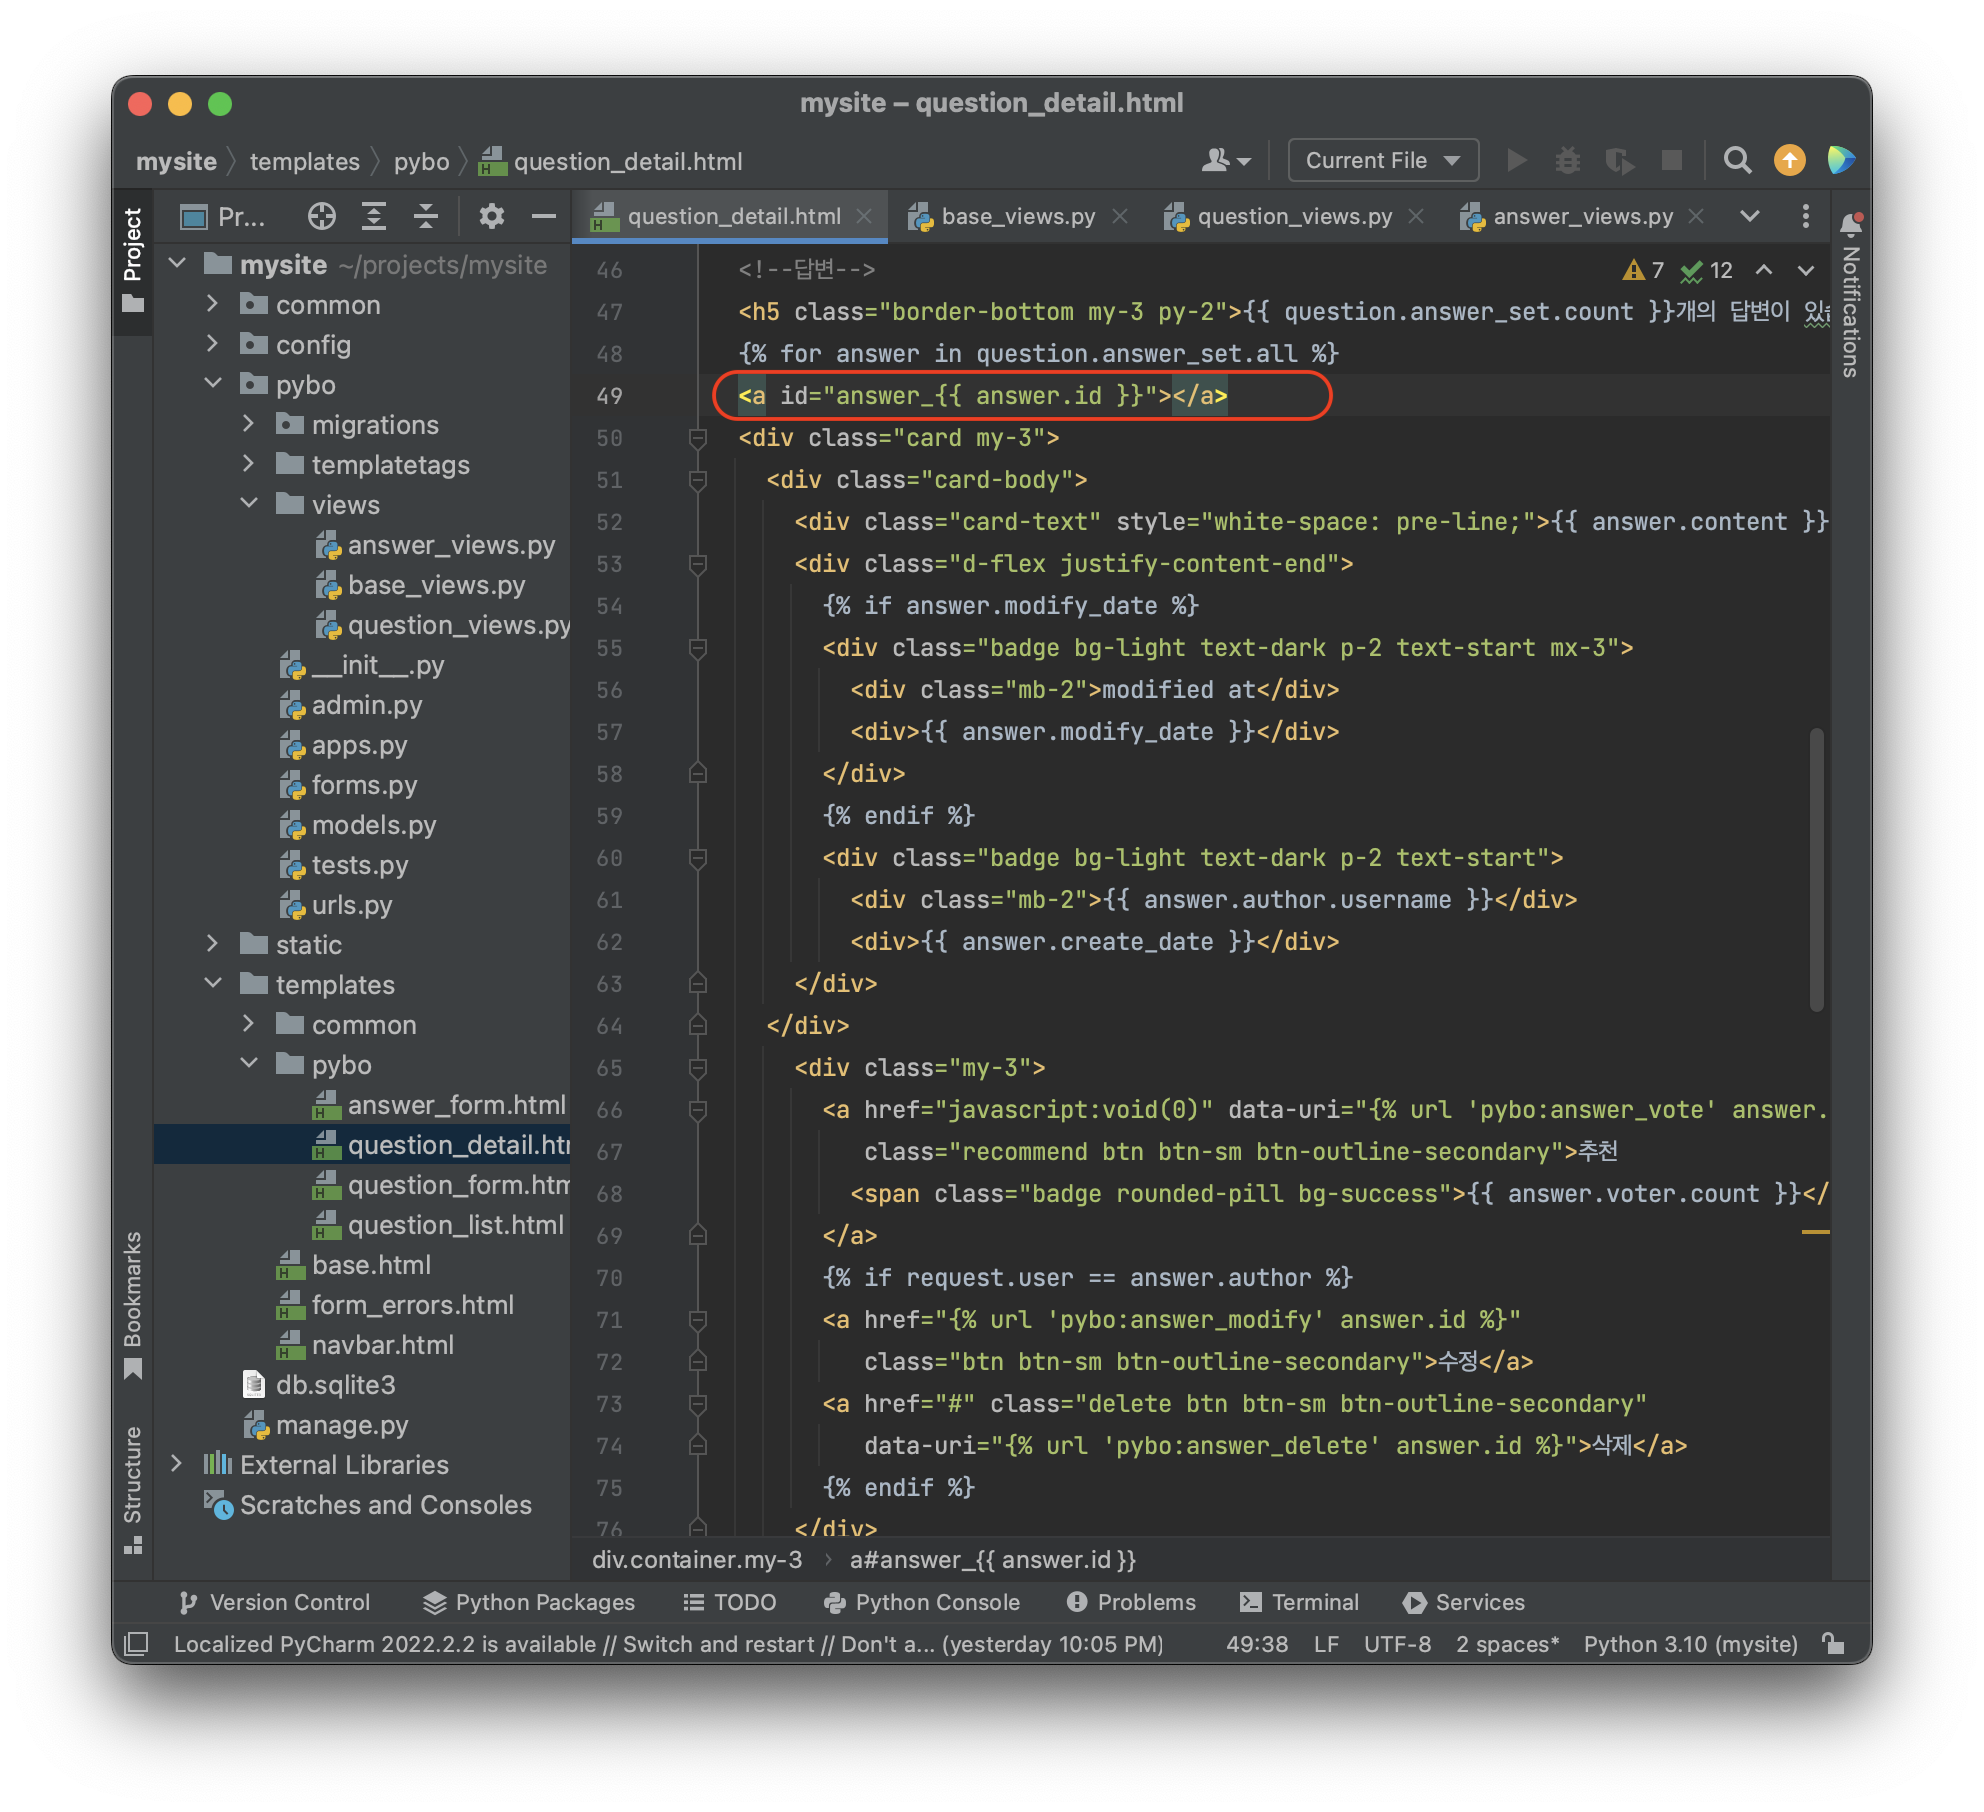The height and width of the screenshot is (1812, 1984).
Task: Toggle the Bookmarks tool window
Action: (133, 1302)
